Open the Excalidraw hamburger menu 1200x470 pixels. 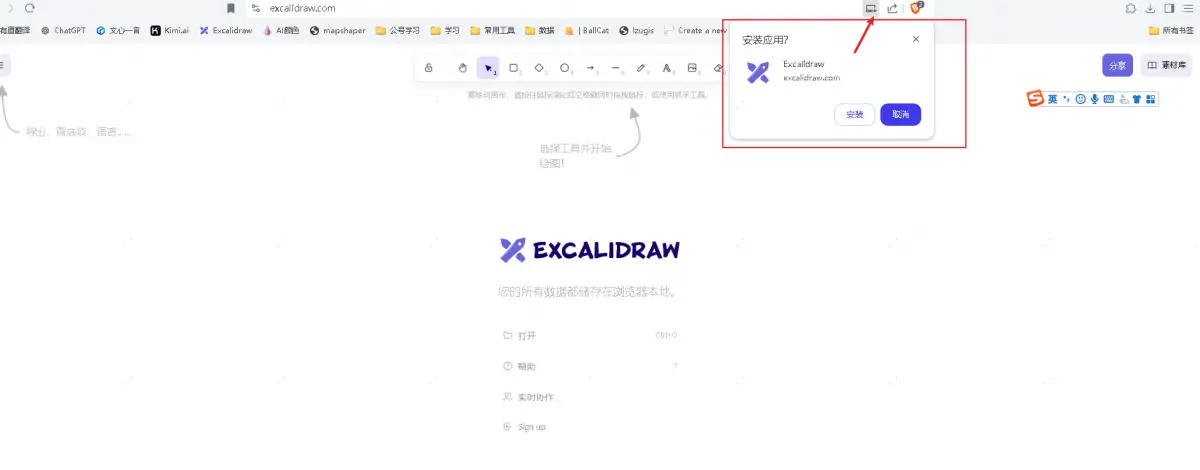coord(4,65)
